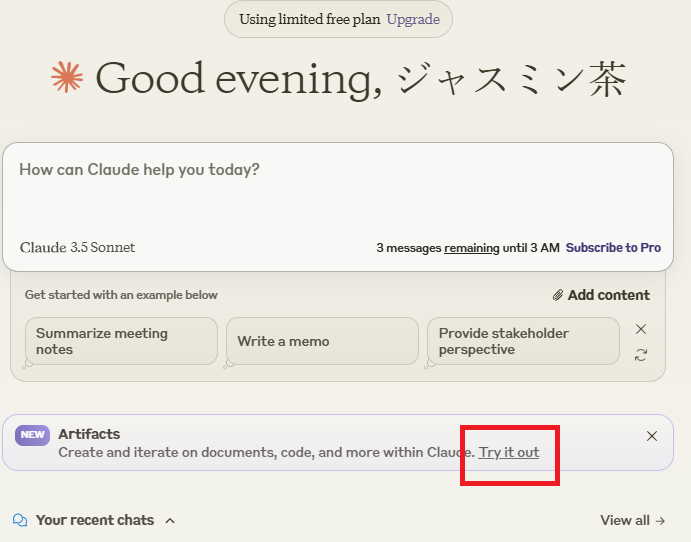Screen dimensions: 691x542
Task: Click the 'Artifacts' heading text
Action: click(89, 434)
